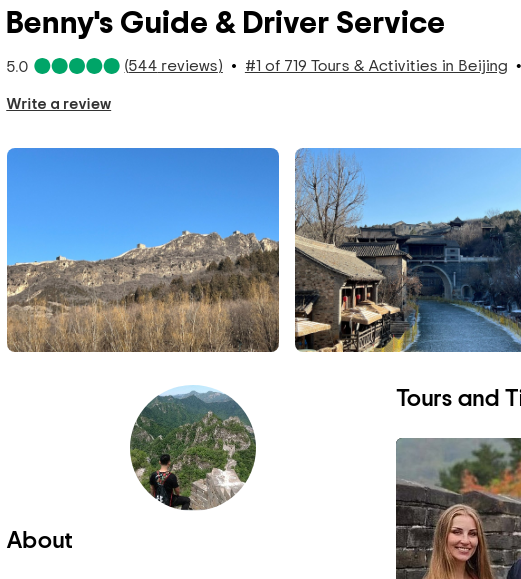Click the 5.0 rating score
Screen dimensions: 521x579
pyautogui.click(x=17, y=67)
